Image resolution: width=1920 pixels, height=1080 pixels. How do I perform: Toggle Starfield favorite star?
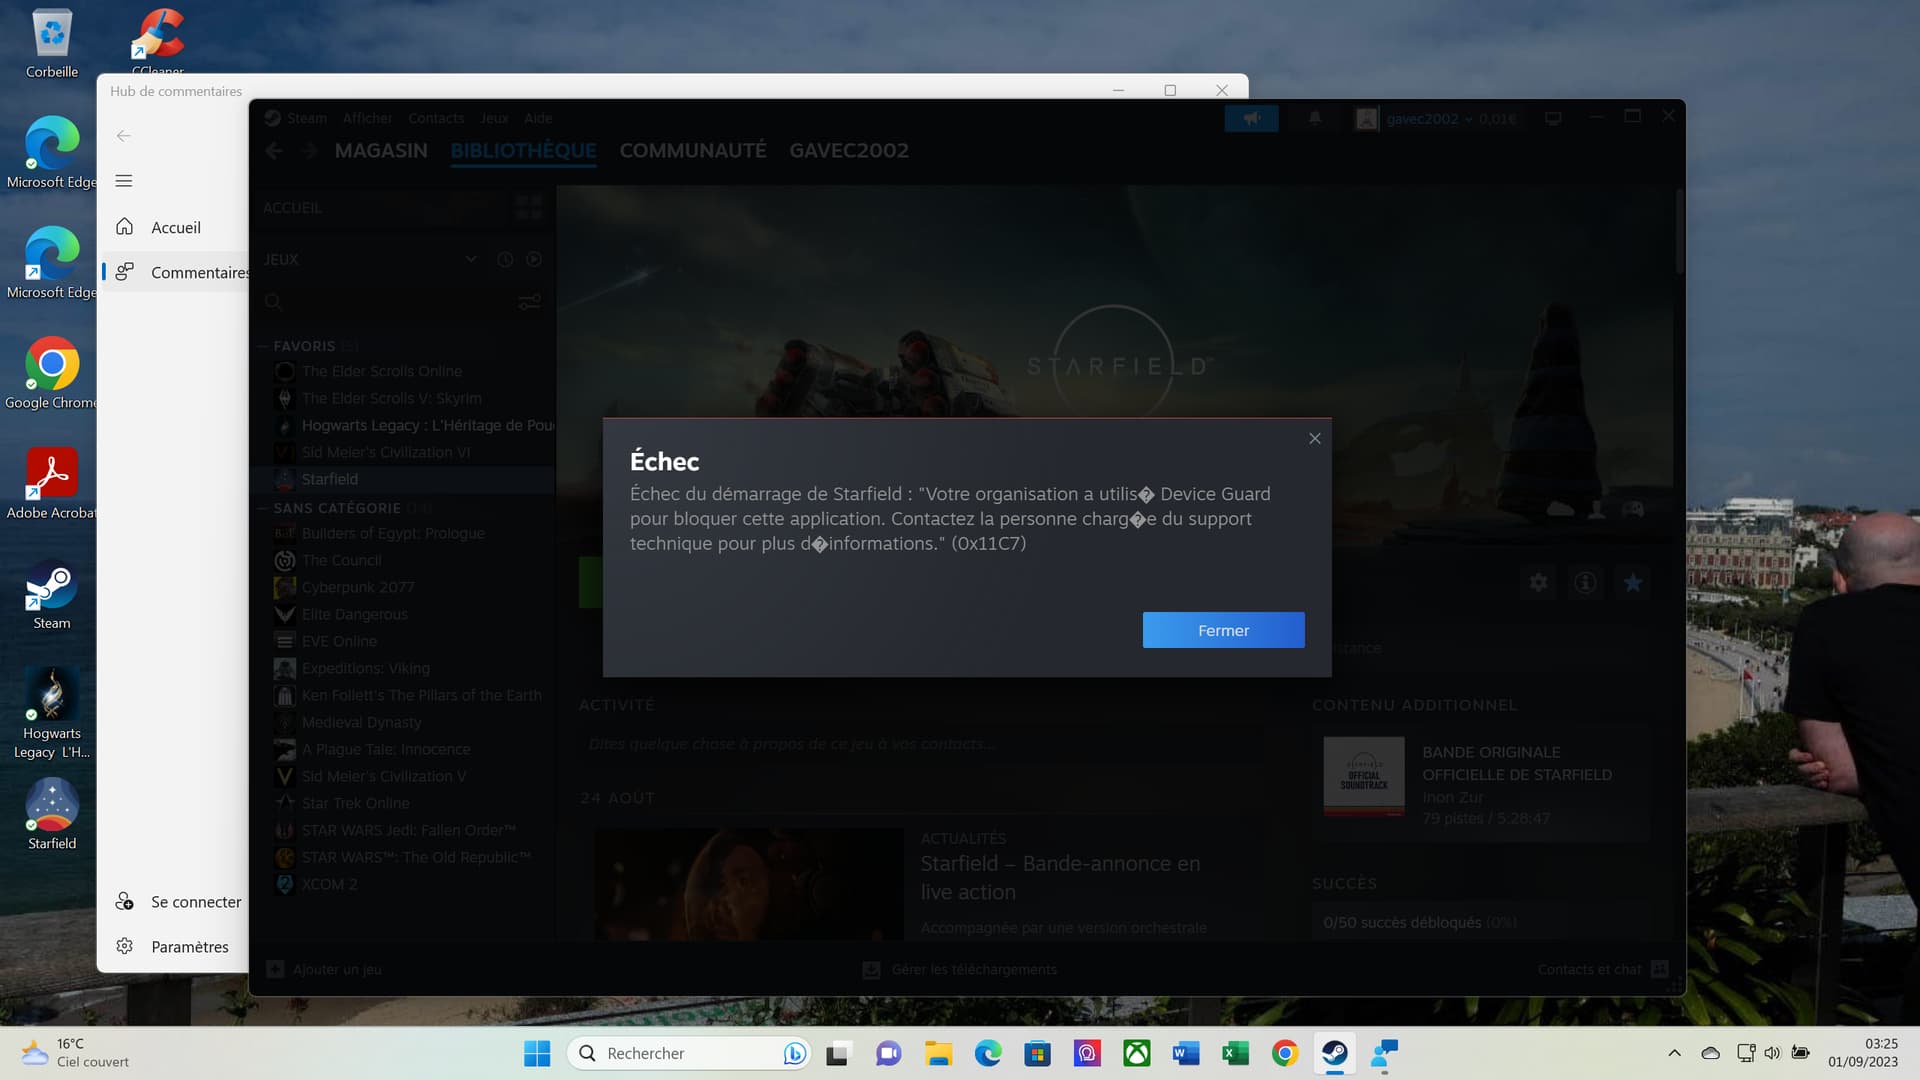point(1632,582)
